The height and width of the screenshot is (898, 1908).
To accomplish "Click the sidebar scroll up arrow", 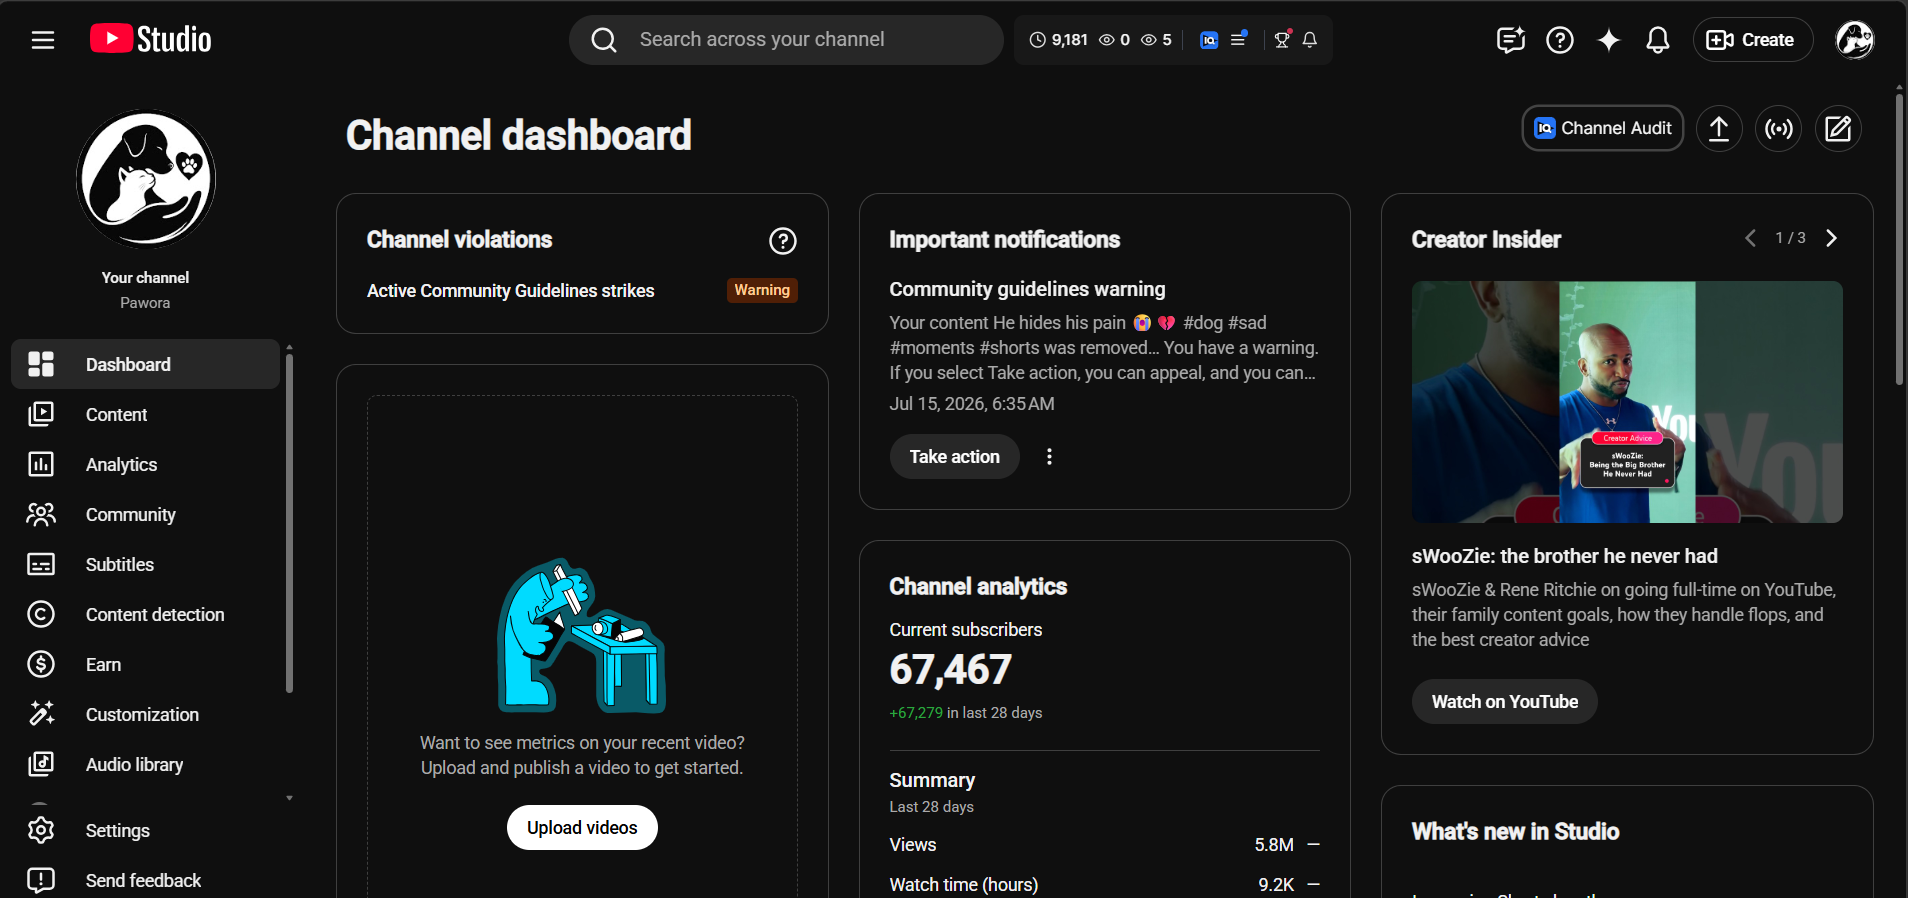I will point(290,347).
